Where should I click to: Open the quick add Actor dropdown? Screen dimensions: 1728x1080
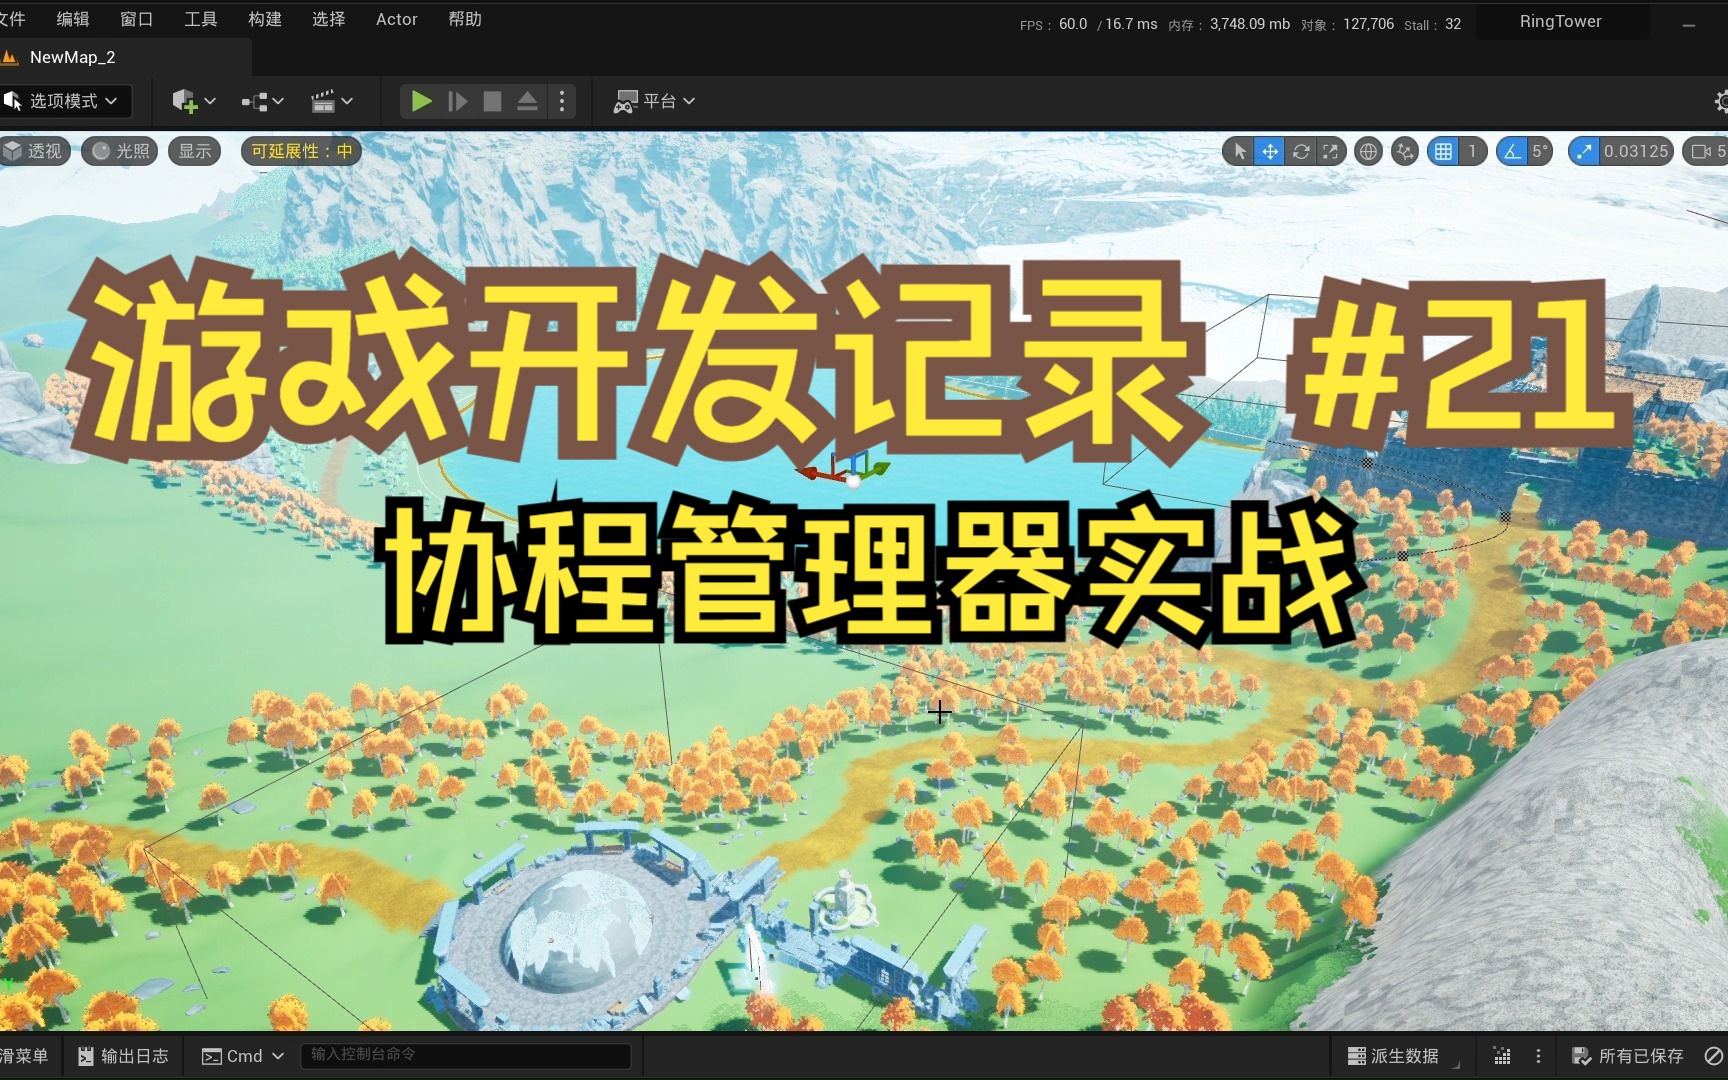[x=193, y=101]
